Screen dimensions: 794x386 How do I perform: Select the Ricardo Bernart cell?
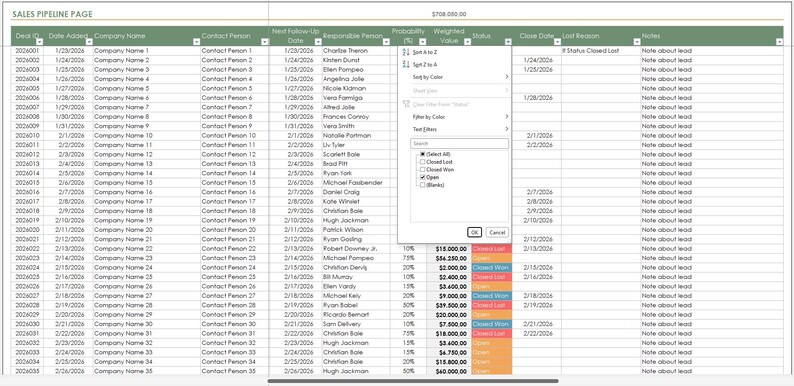coord(356,314)
